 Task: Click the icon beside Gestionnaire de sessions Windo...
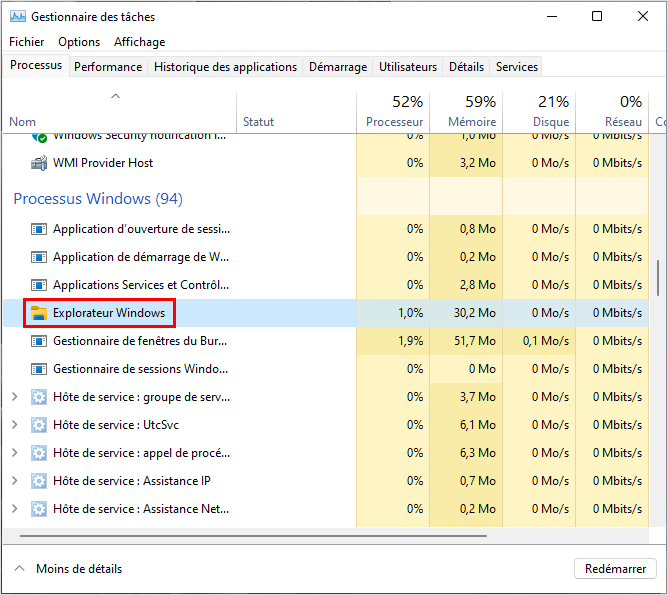point(39,369)
